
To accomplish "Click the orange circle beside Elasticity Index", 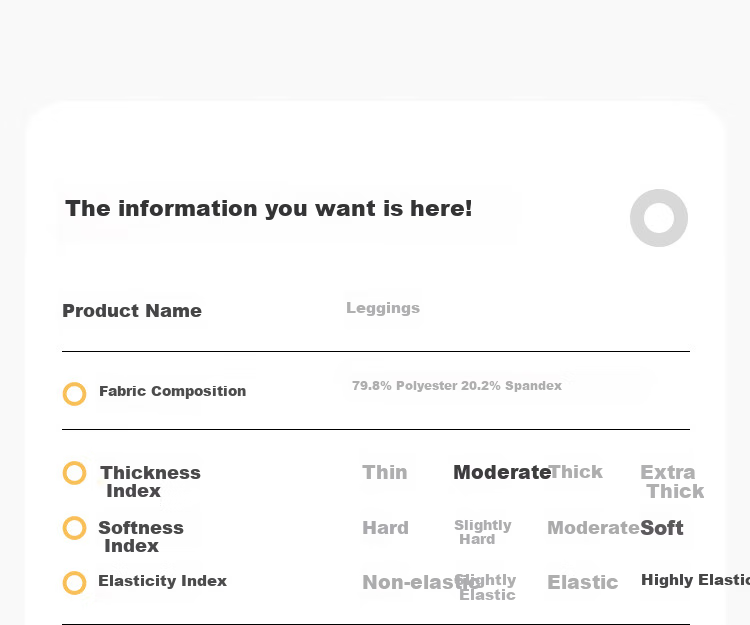I will click(75, 583).
